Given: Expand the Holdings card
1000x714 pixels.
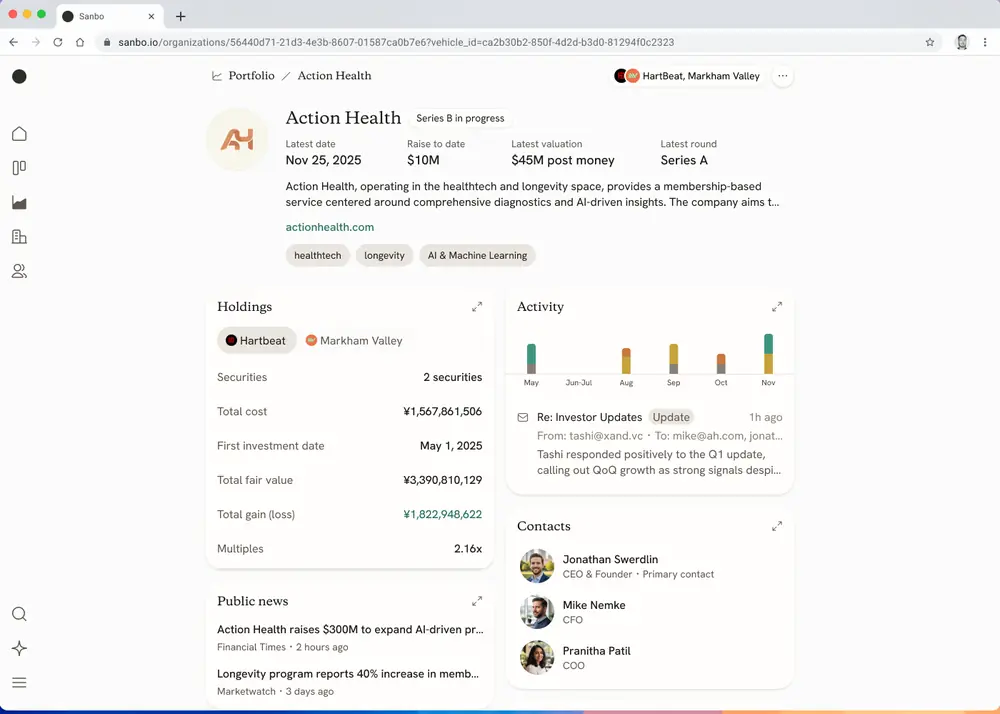Looking at the screenshot, I should coord(477,307).
